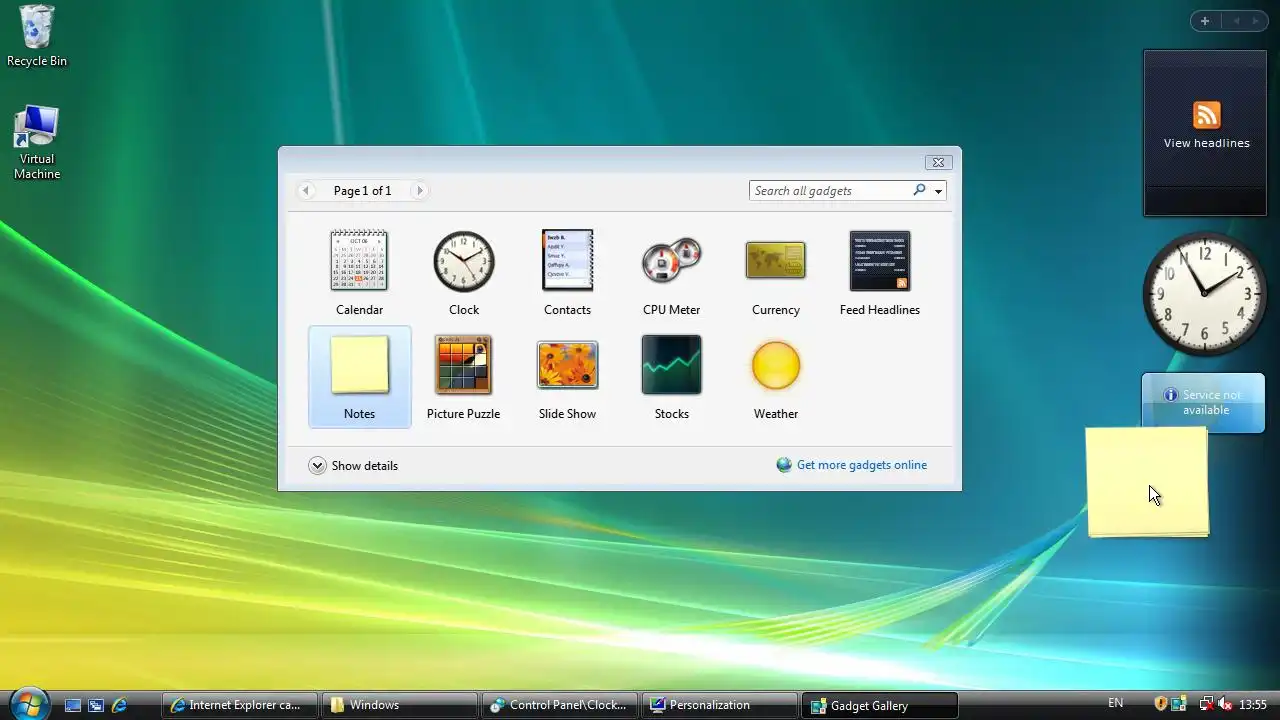Image resolution: width=1280 pixels, height=720 pixels.
Task: Select the Clock gadget in gallery
Action: tap(463, 272)
